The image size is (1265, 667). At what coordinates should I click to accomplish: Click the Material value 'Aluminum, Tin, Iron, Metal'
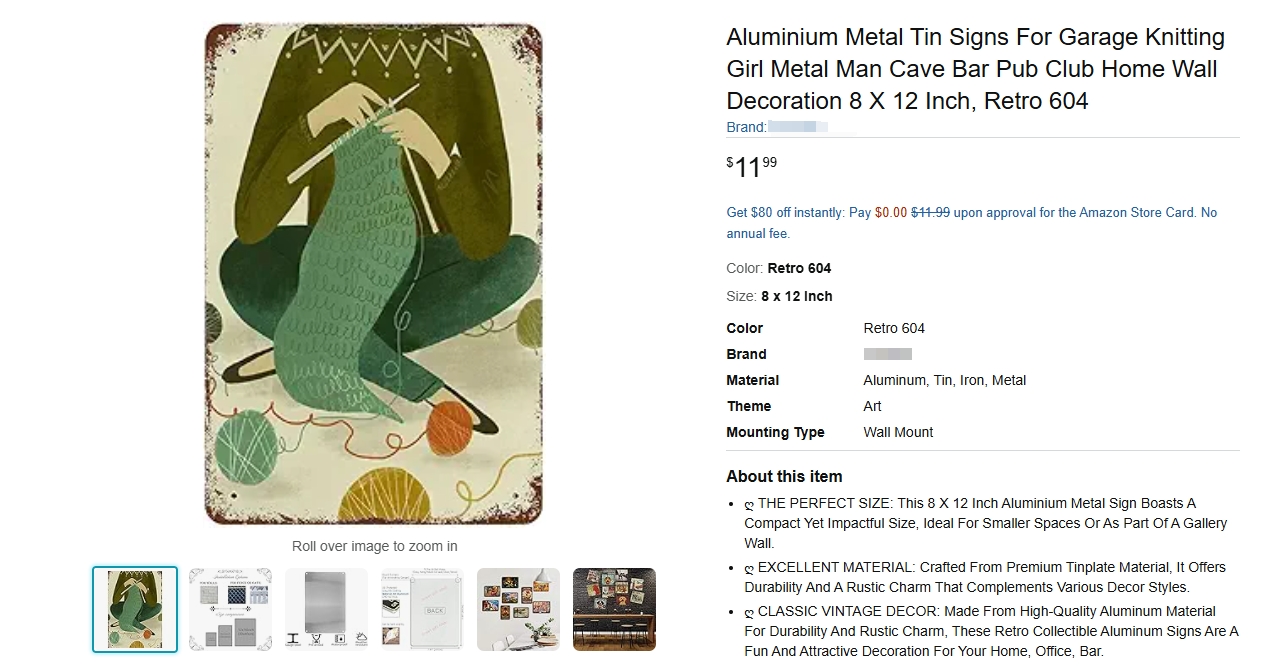pos(944,380)
